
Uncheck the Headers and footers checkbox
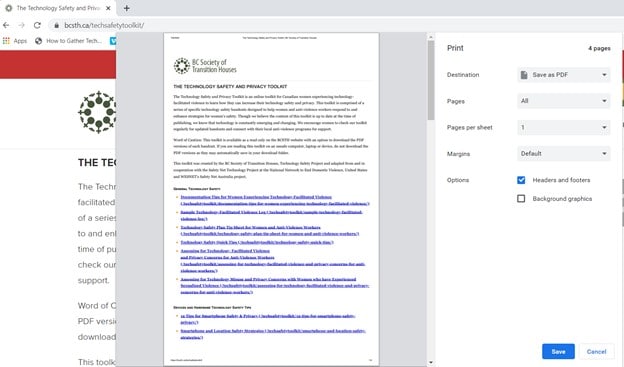(521, 180)
